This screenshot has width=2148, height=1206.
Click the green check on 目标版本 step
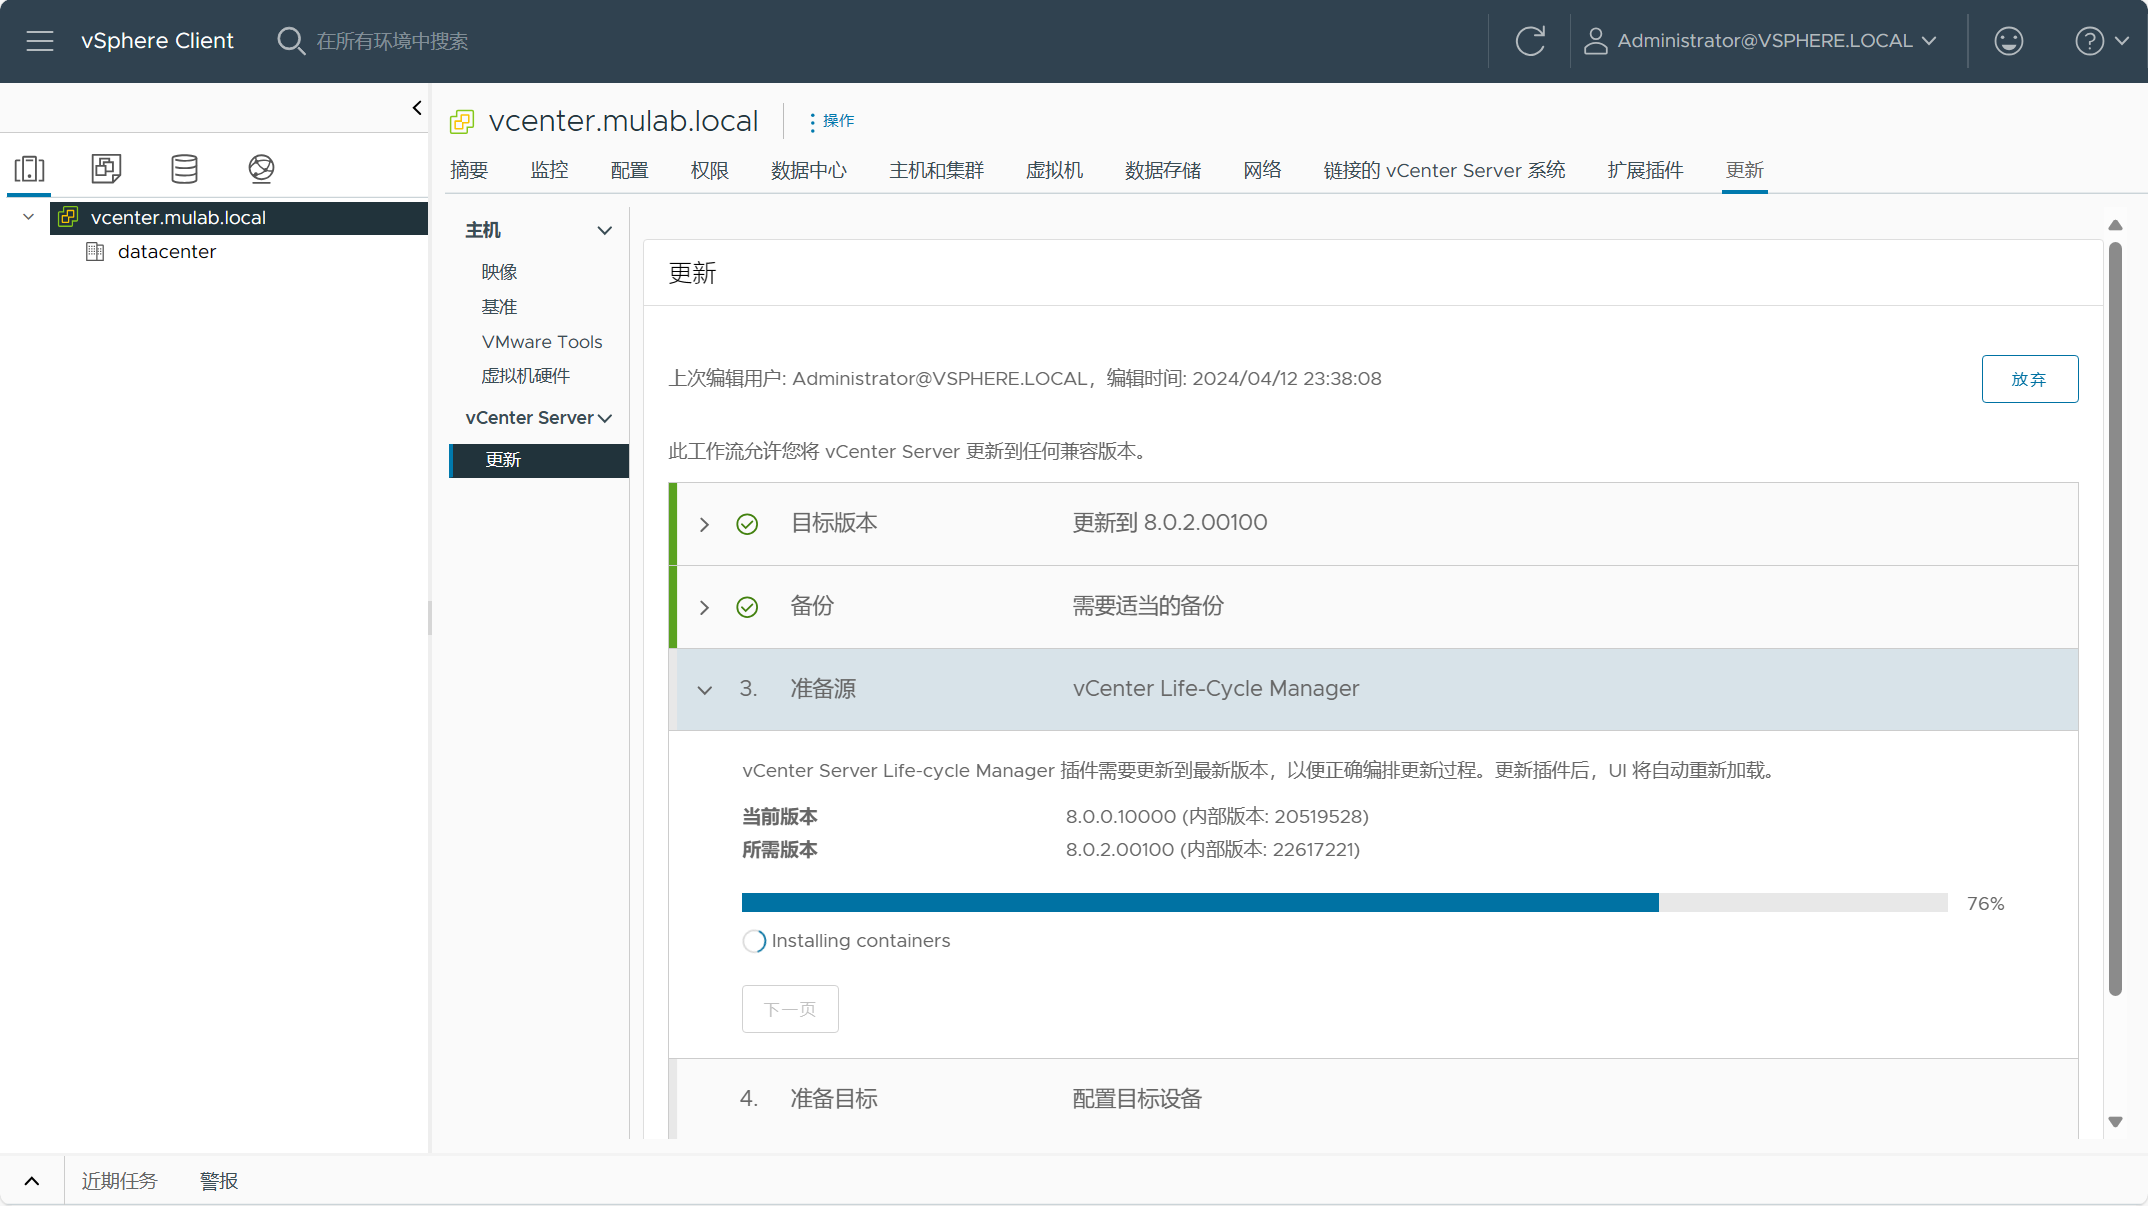pyautogui.click(x=747, y=524)
